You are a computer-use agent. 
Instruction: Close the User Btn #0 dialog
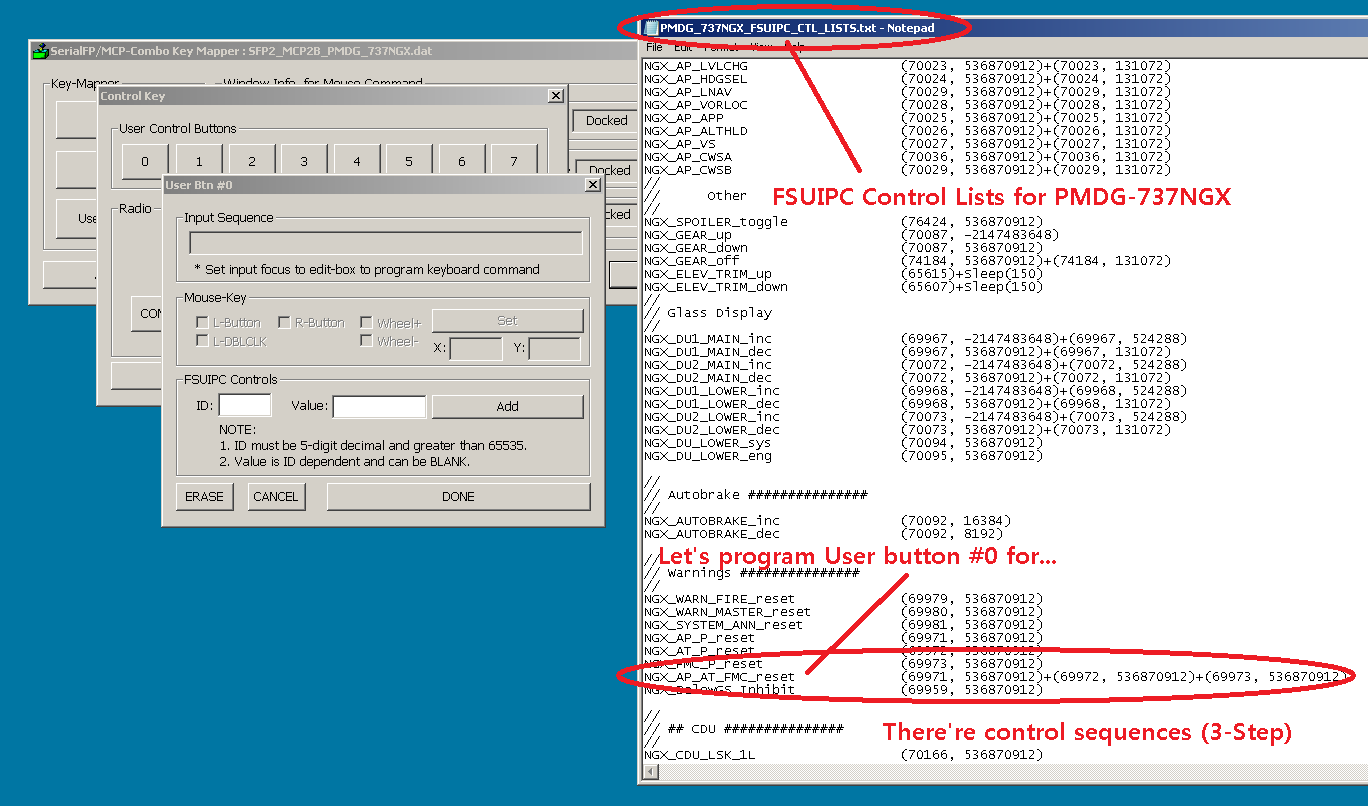point(592,185)
